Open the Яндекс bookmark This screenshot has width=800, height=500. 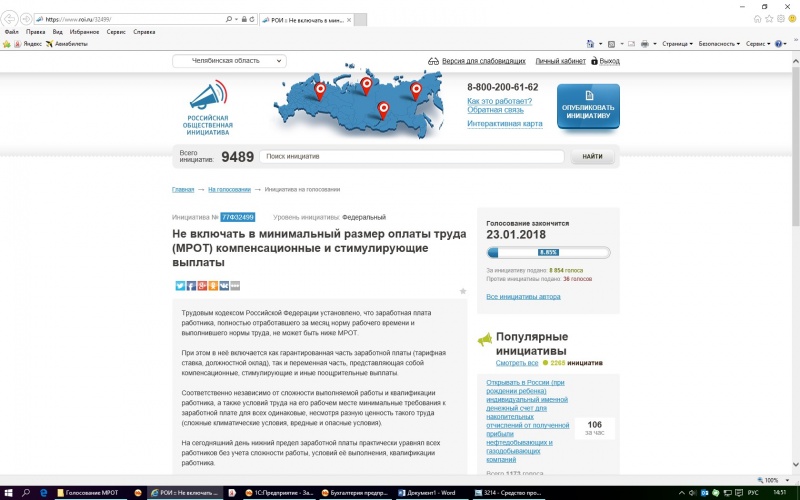click(28, 44)
